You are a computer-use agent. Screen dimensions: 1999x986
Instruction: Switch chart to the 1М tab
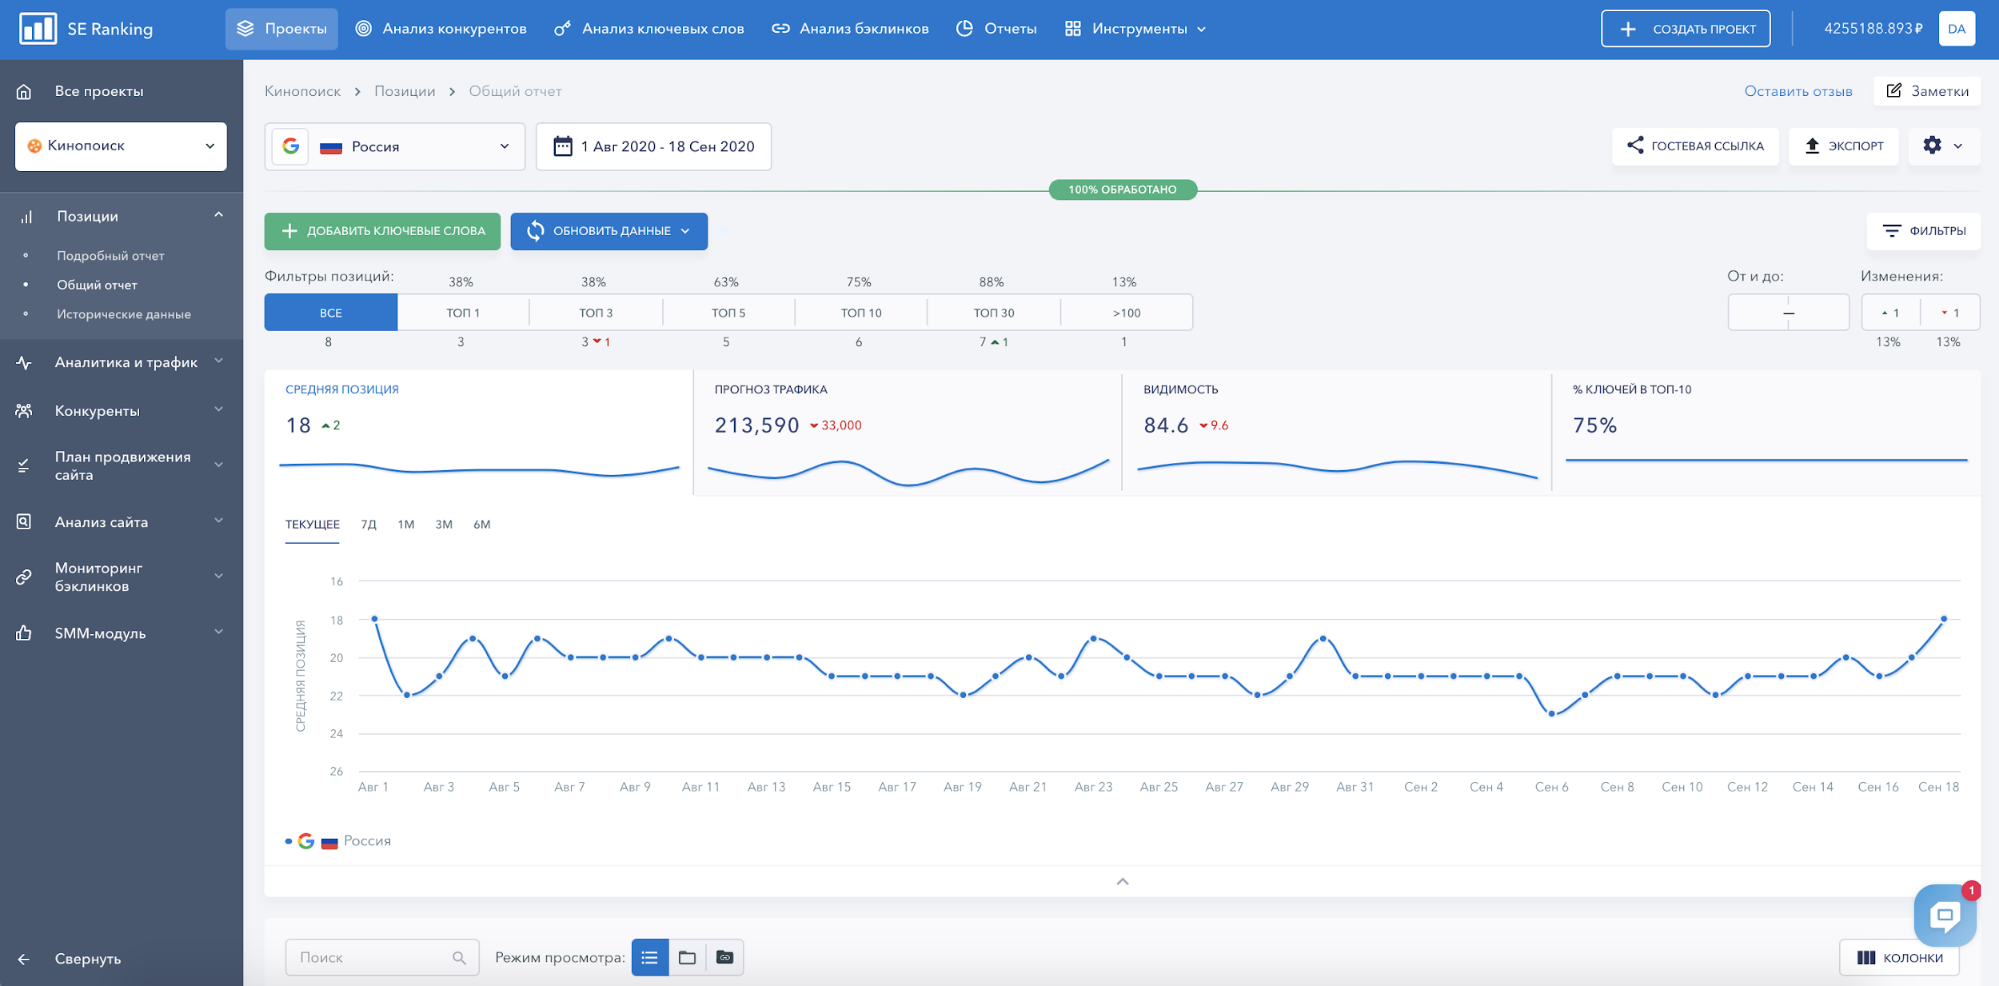click(405, 525)
